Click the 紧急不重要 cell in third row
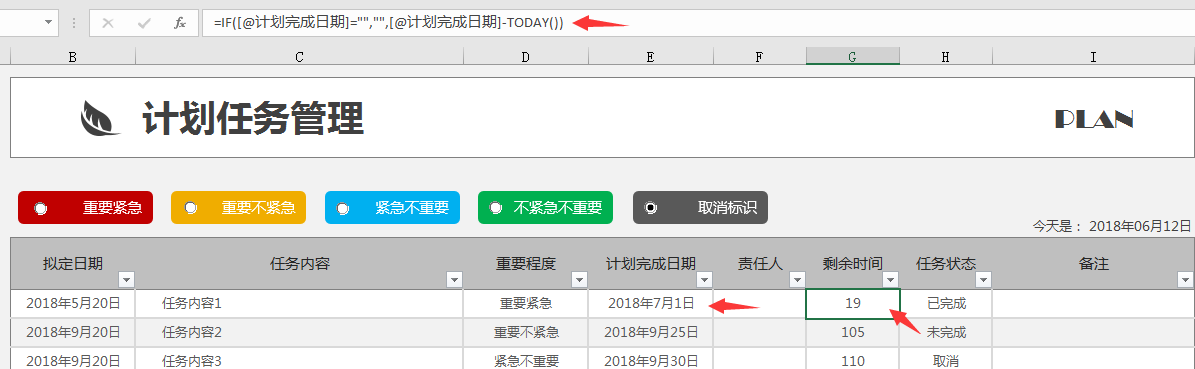This screenshot has height=369, width=1195. click(x=526, y=360)
